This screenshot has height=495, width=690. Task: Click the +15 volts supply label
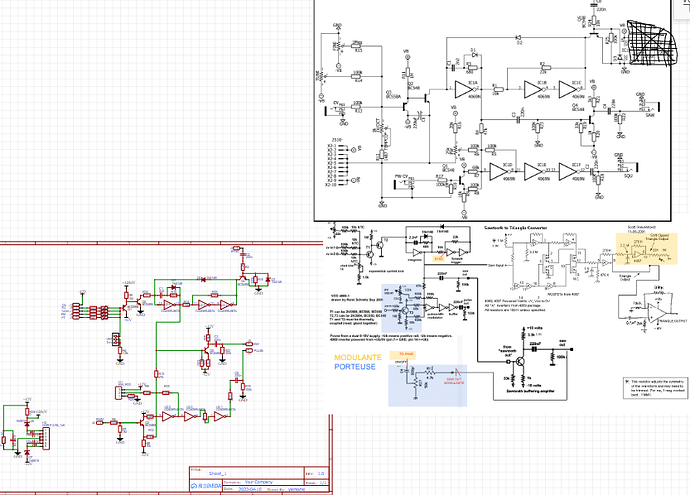click(536, 328)
